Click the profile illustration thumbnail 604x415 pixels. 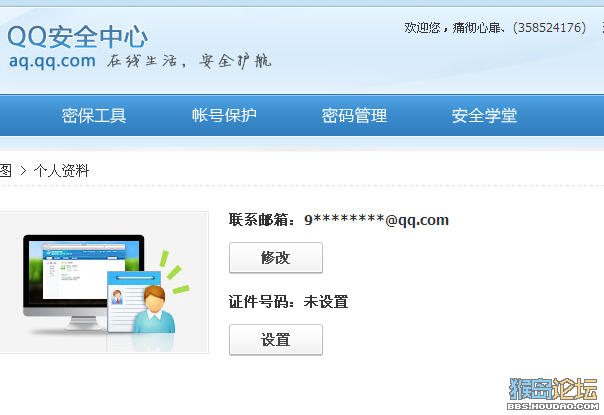[x=103, y=282]
